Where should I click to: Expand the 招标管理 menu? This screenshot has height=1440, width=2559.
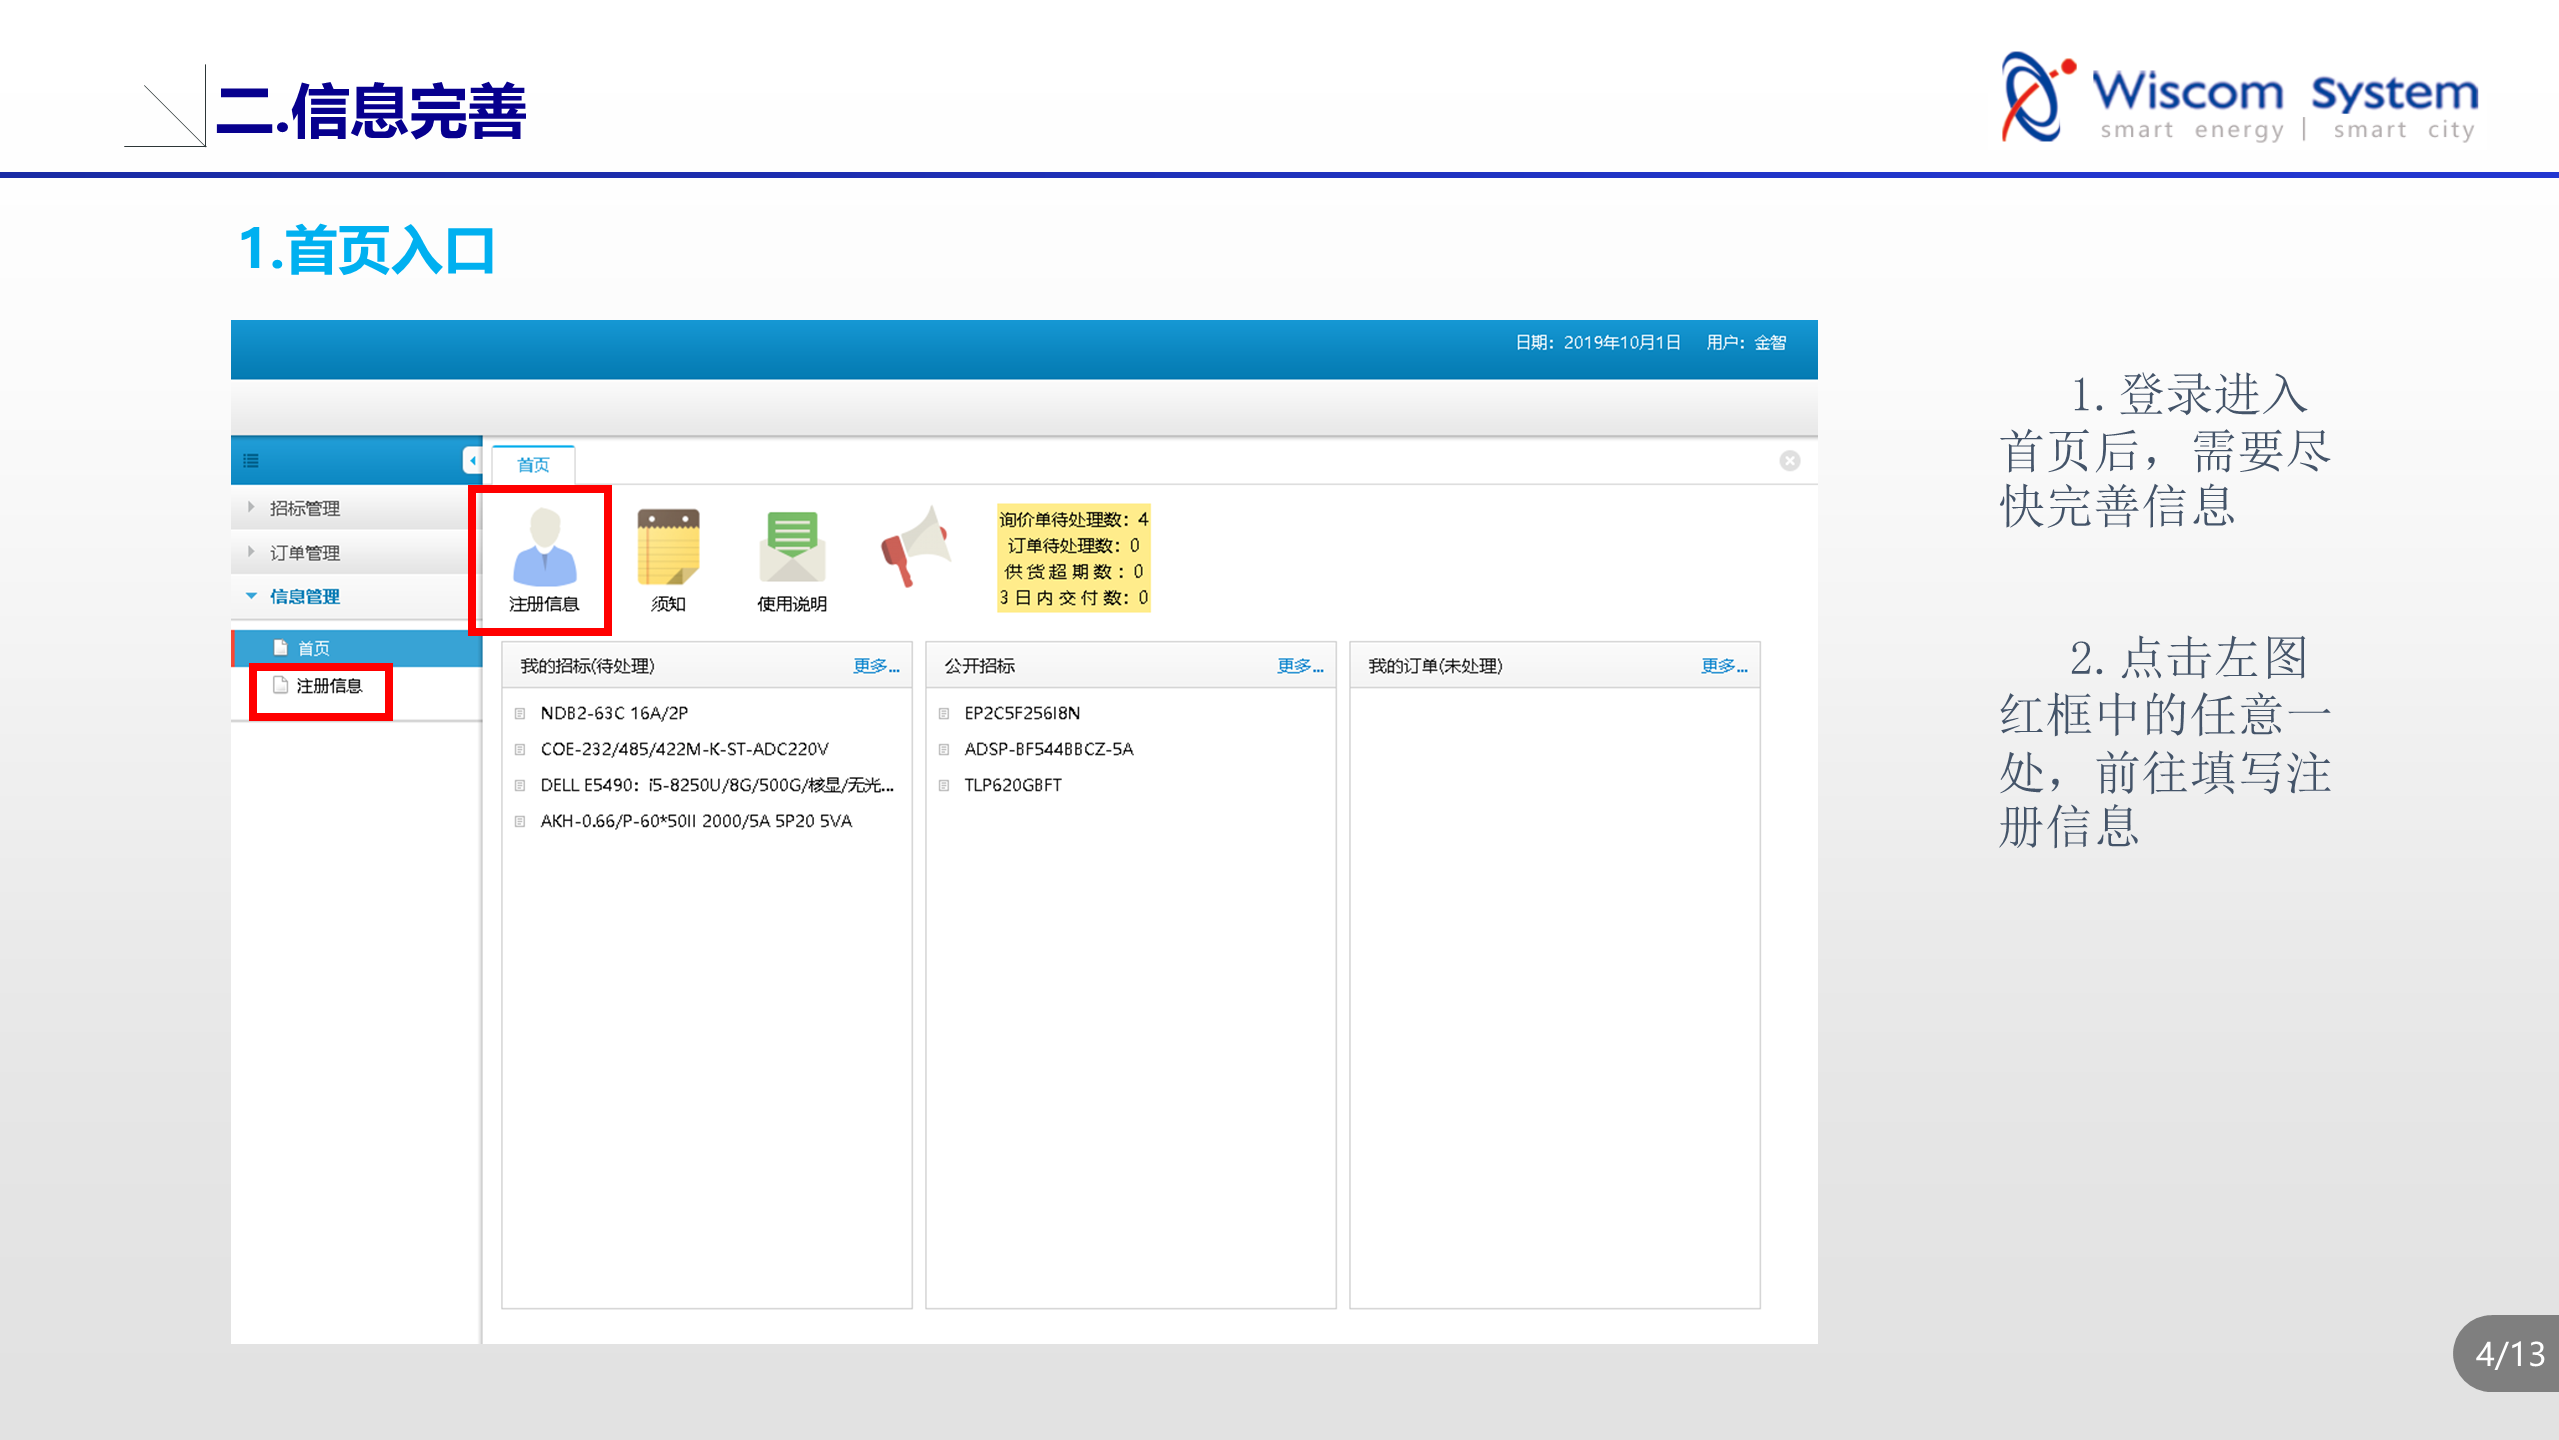click(x=304, y=509)
